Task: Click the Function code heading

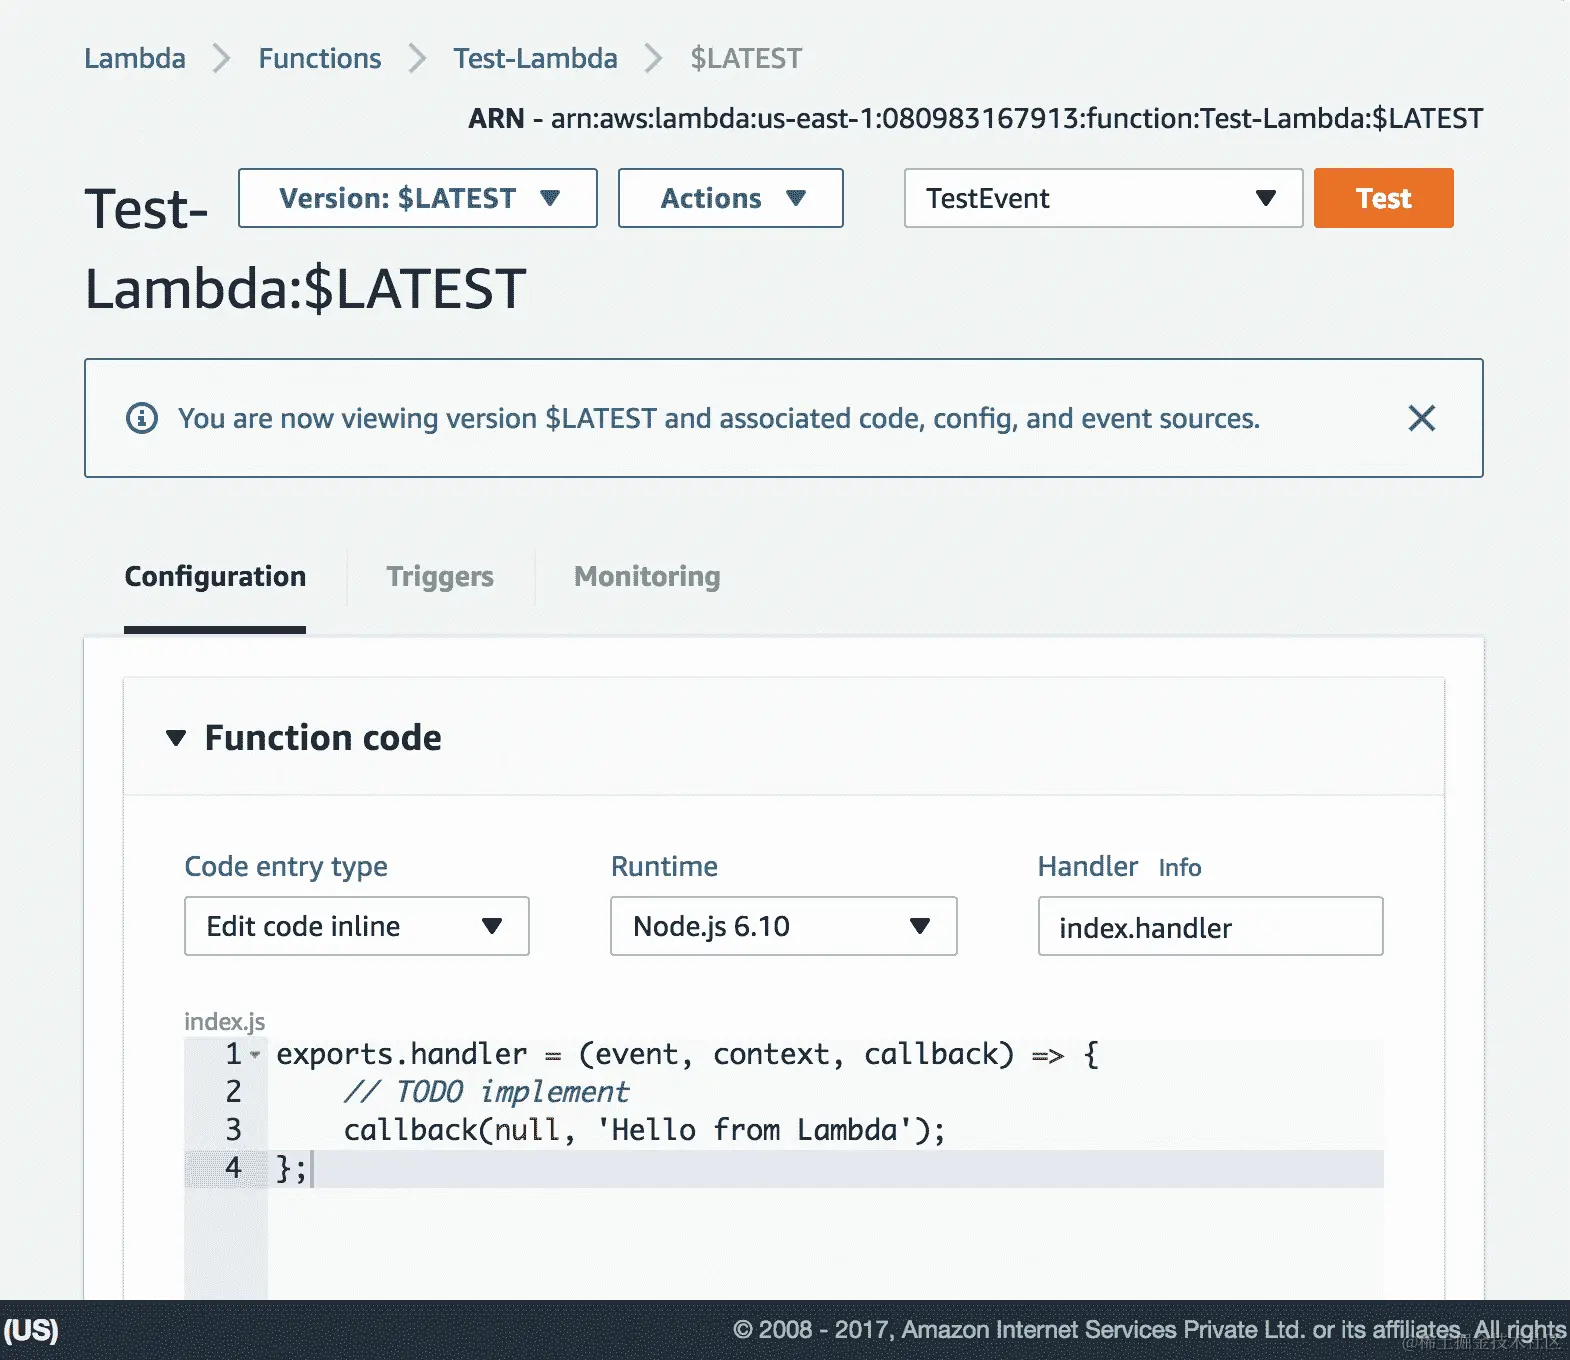Action: point(323,738)
